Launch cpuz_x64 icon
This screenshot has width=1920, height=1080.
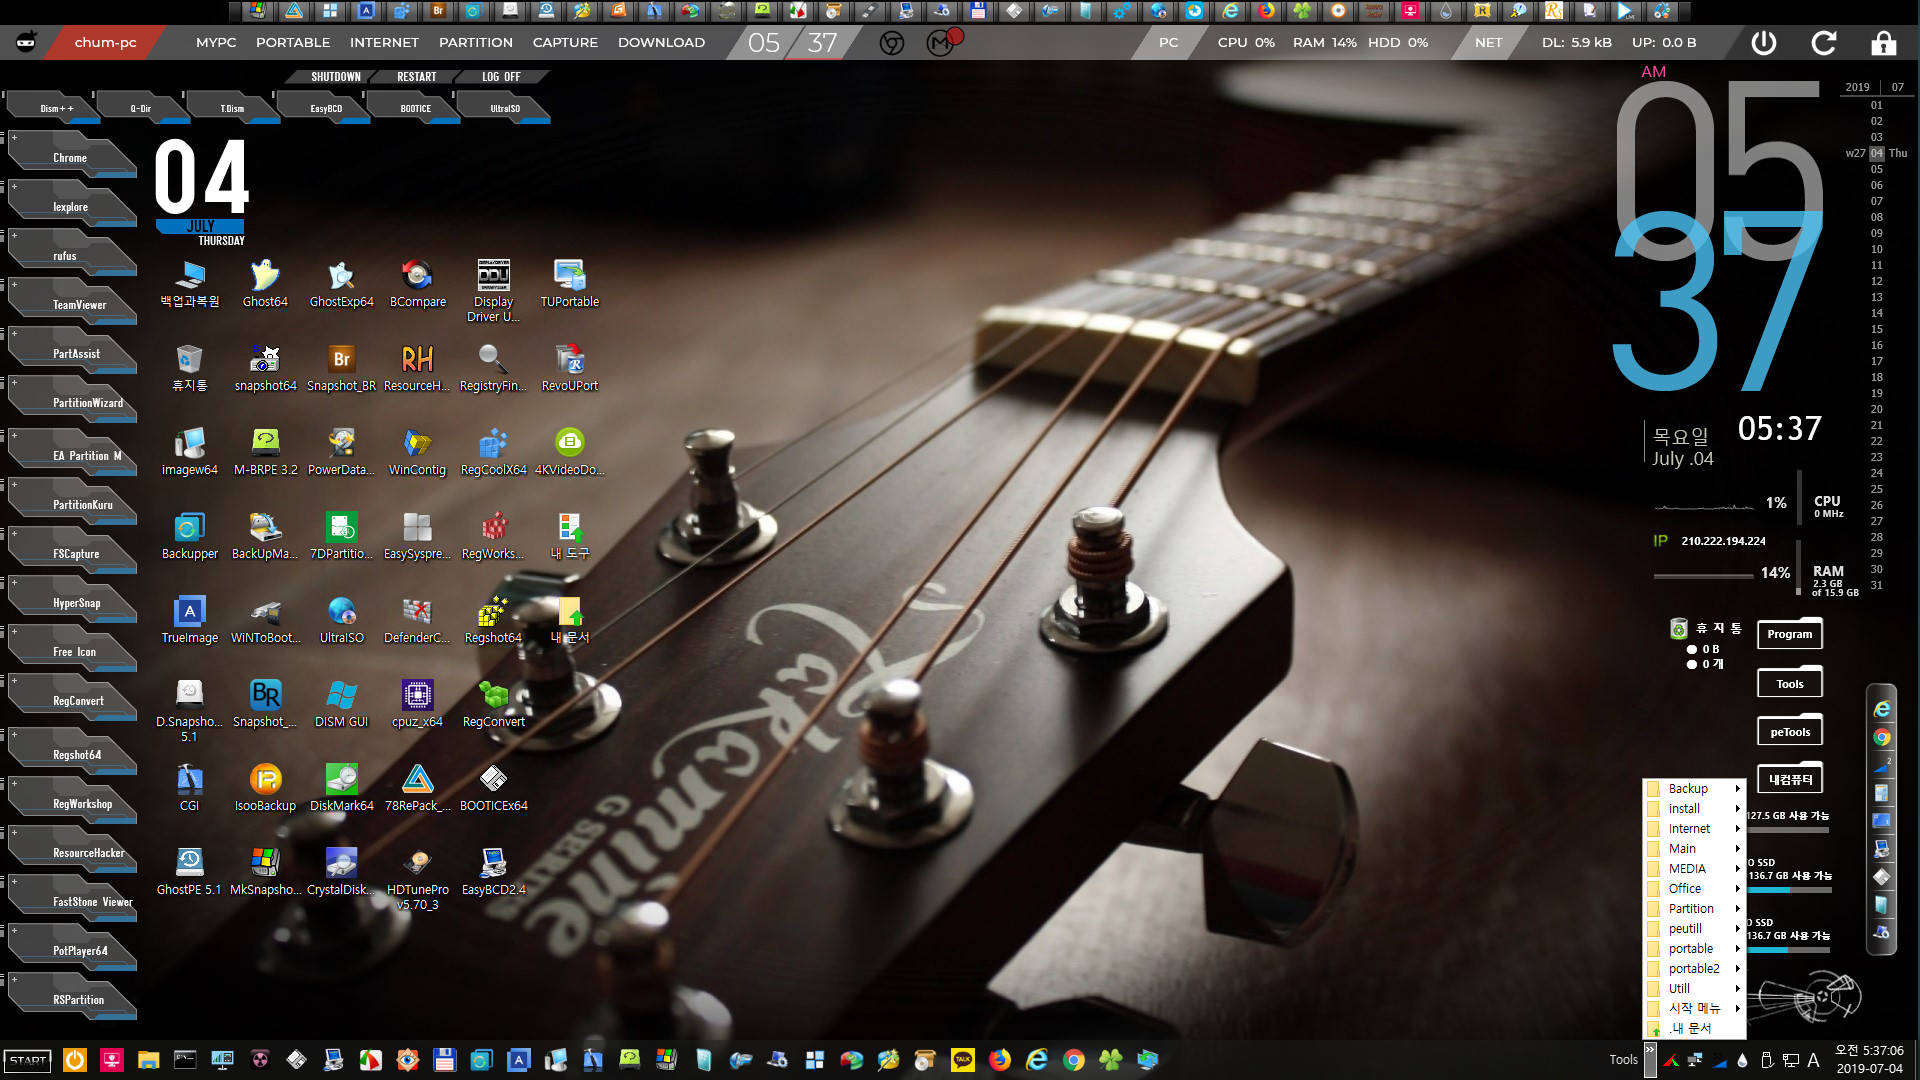click(x=417, y=704)
